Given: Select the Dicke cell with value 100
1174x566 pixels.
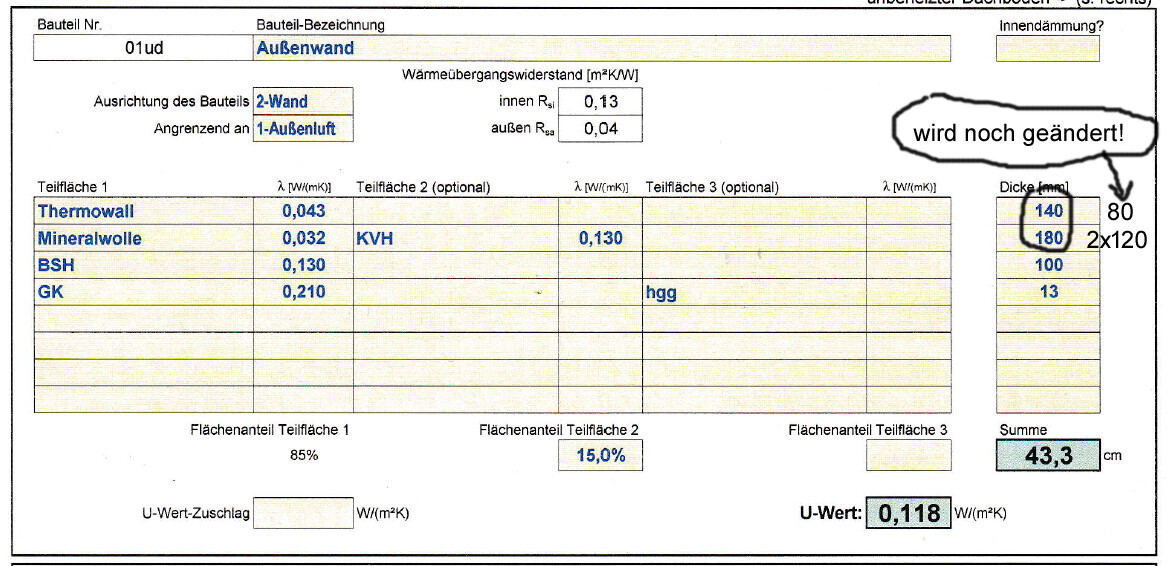Looking at the screenshot, I should [x=1047, y=265].
